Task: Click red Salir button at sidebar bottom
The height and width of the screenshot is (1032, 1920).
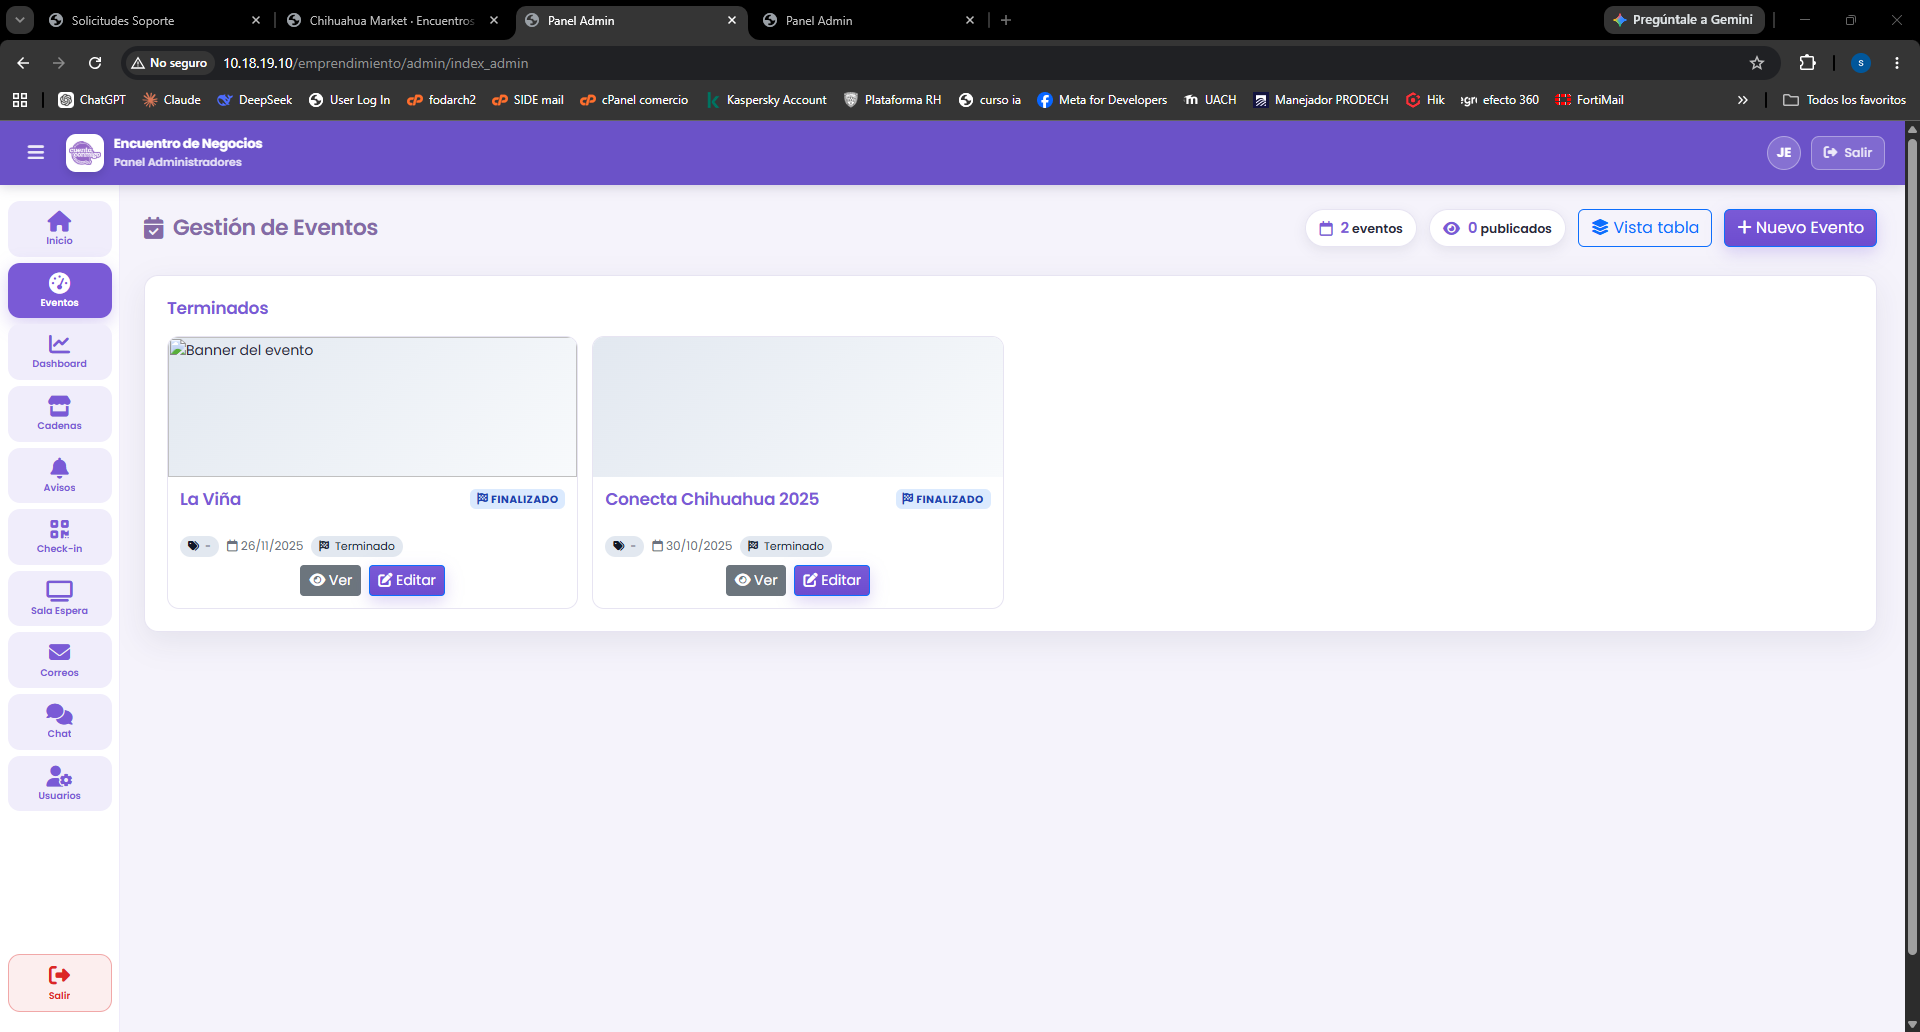Action: click(x=59, y=983)
